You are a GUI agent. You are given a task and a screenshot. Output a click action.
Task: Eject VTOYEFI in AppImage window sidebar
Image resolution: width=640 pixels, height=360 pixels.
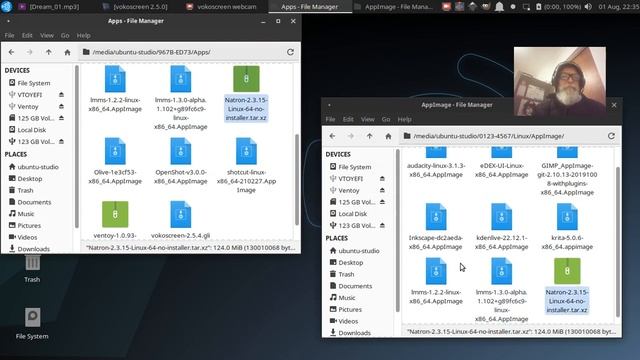(382, 179)
